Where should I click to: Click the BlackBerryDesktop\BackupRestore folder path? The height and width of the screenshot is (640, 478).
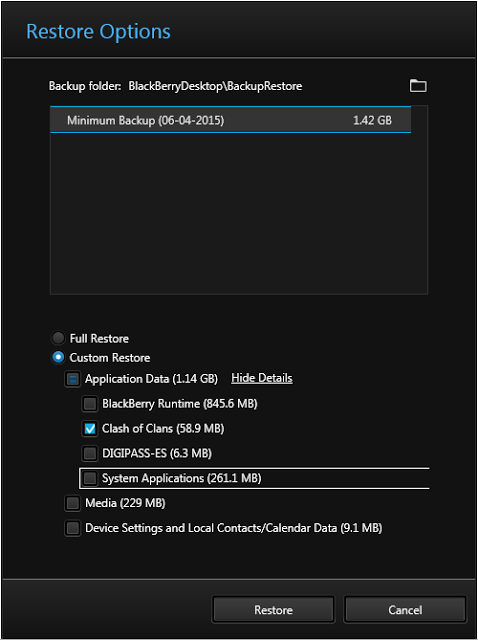[215, 86]
